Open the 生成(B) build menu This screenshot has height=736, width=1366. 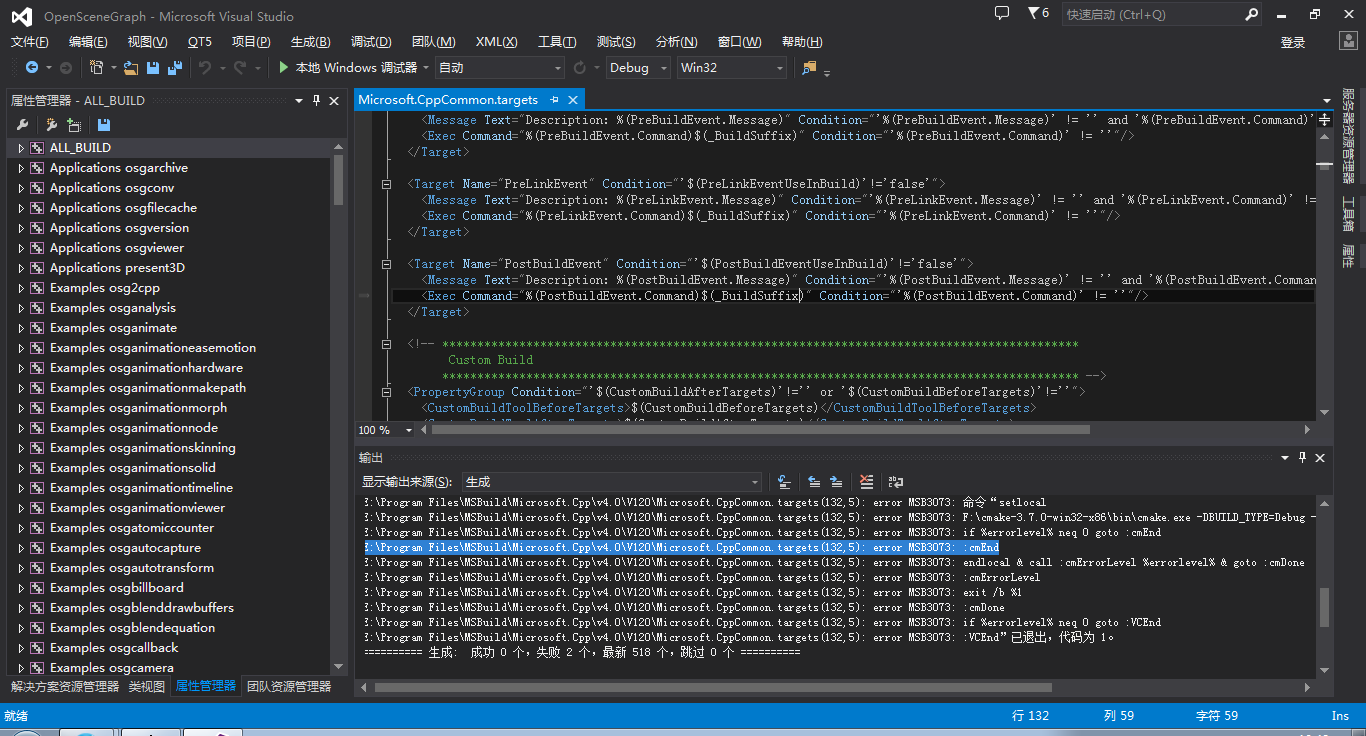(310, 42)
